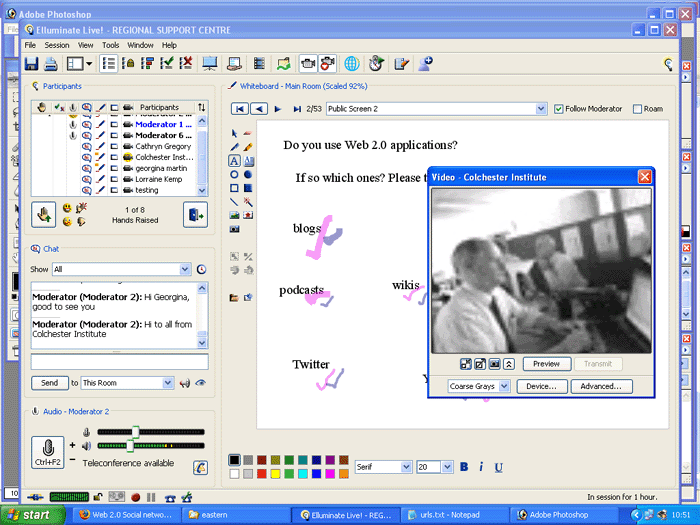Open the View menu
The width and height of the screenshot is (700, 525).
85,45
